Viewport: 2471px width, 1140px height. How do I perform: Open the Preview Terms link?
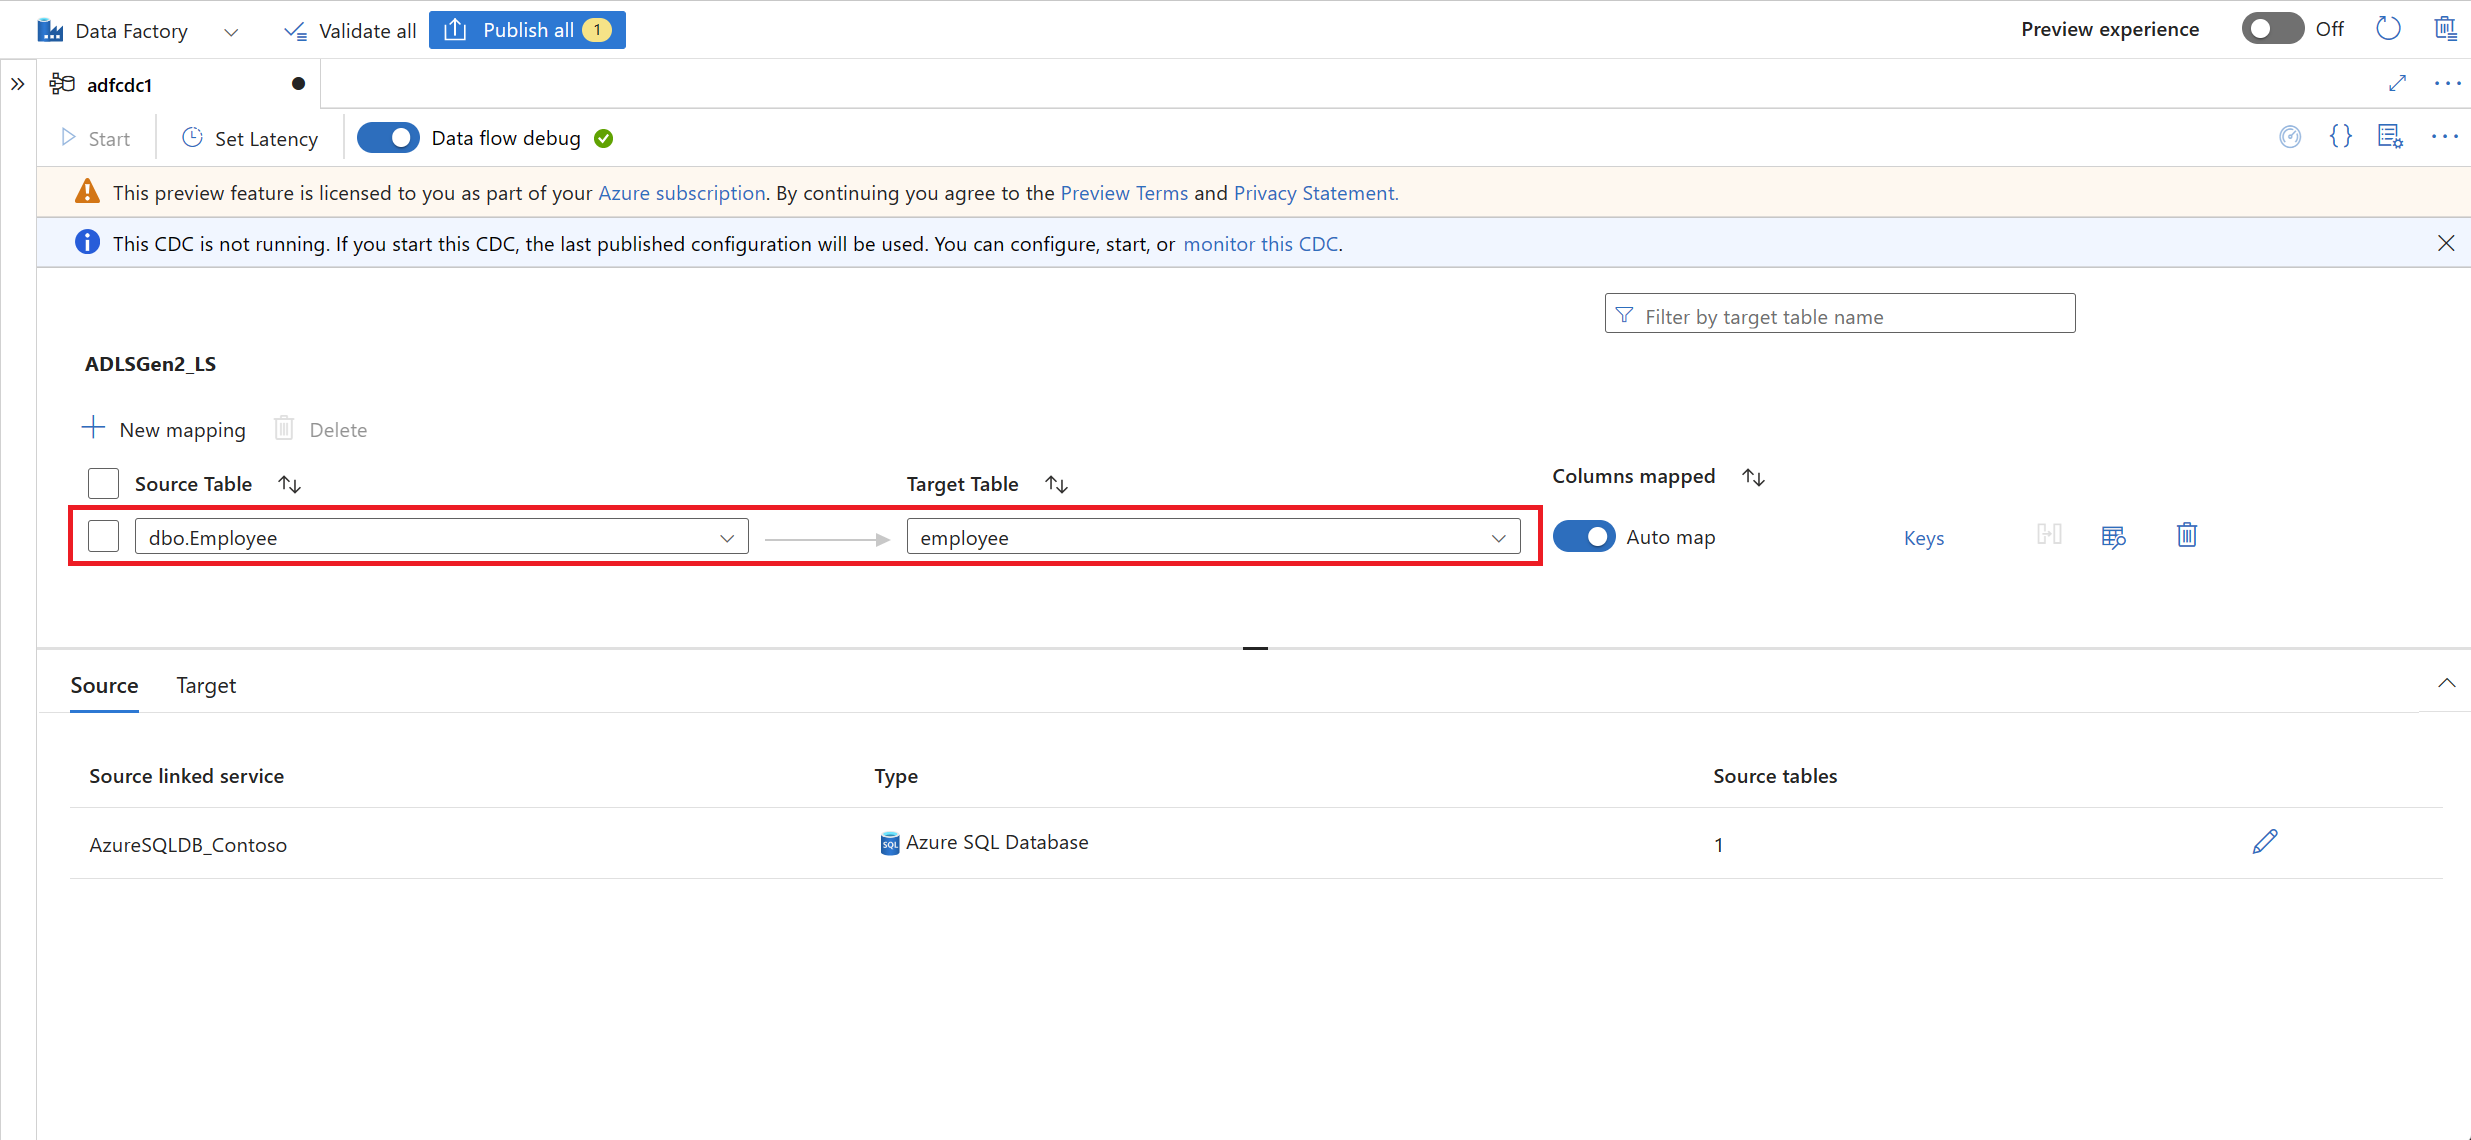(x=1124, y=192)
